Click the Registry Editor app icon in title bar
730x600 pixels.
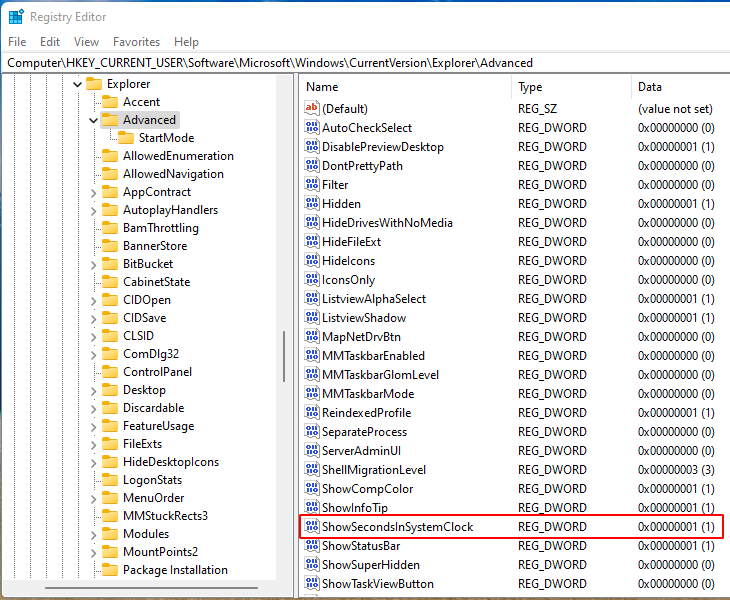[x=16, y=17]
